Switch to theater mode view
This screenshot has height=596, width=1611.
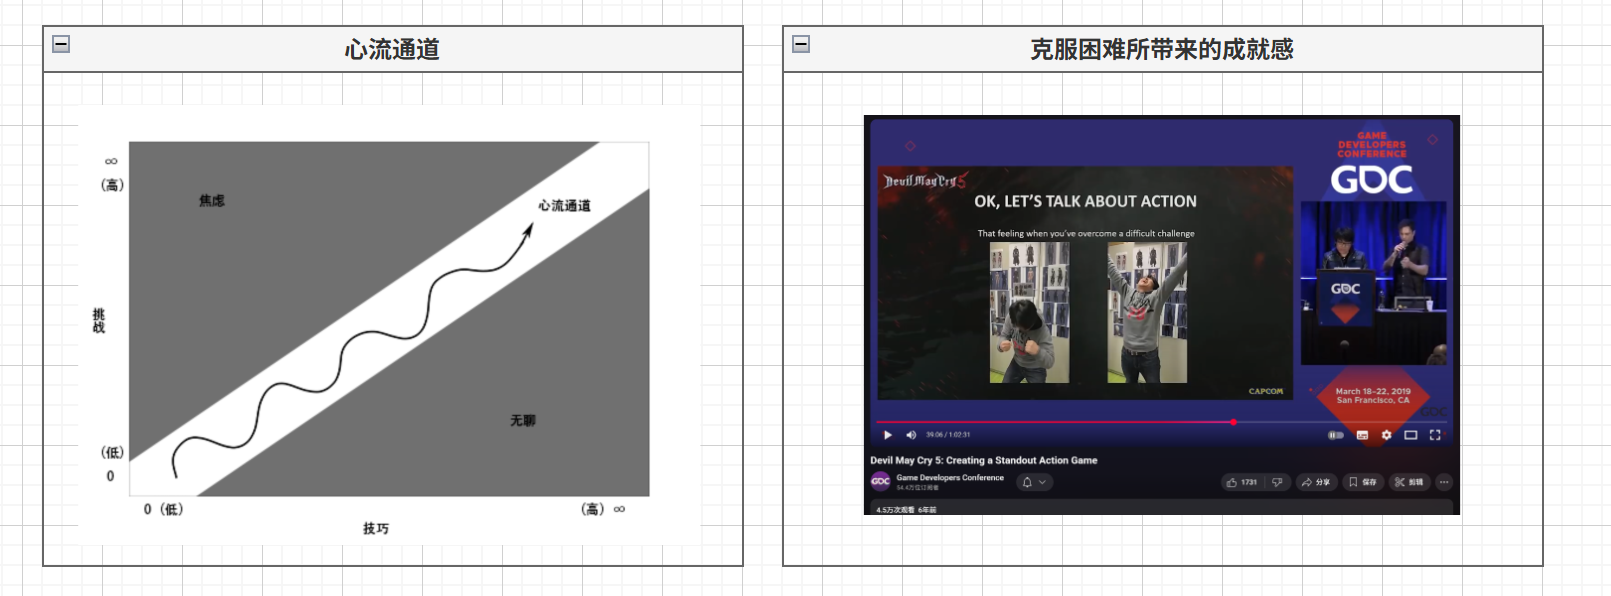[x=1410, y=435]
